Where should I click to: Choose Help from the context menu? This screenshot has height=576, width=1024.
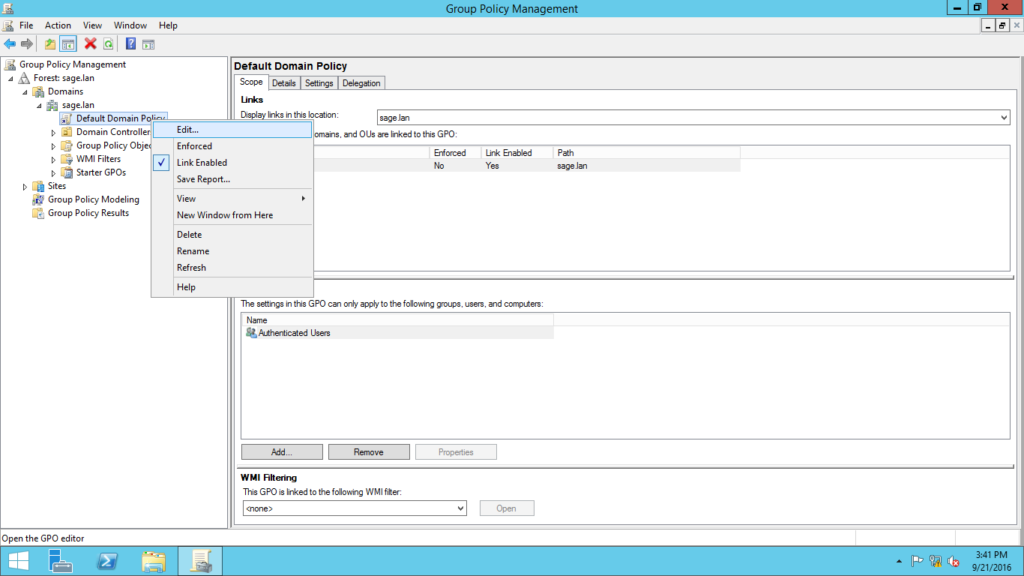pyautogui.click(x=232, y=287)
